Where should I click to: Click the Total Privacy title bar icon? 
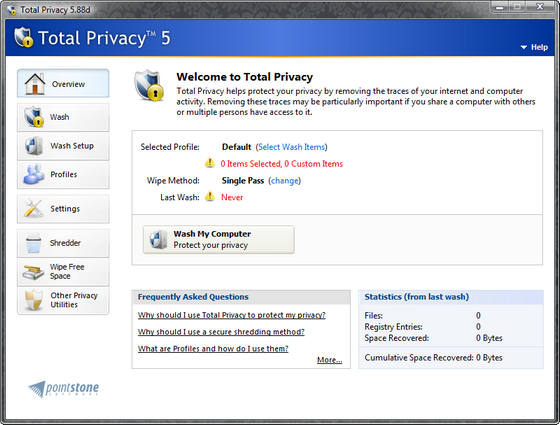12,10
